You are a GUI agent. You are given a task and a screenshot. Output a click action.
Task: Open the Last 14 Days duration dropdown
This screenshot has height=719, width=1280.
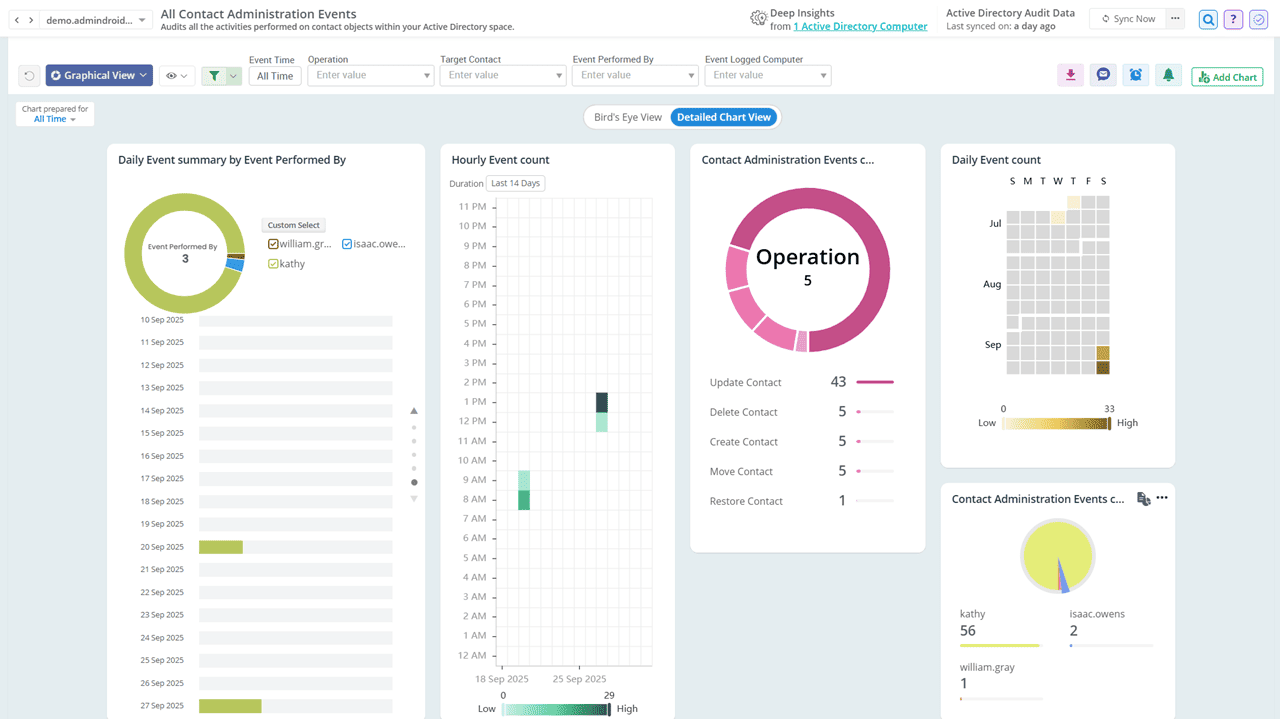coord(515,183)
